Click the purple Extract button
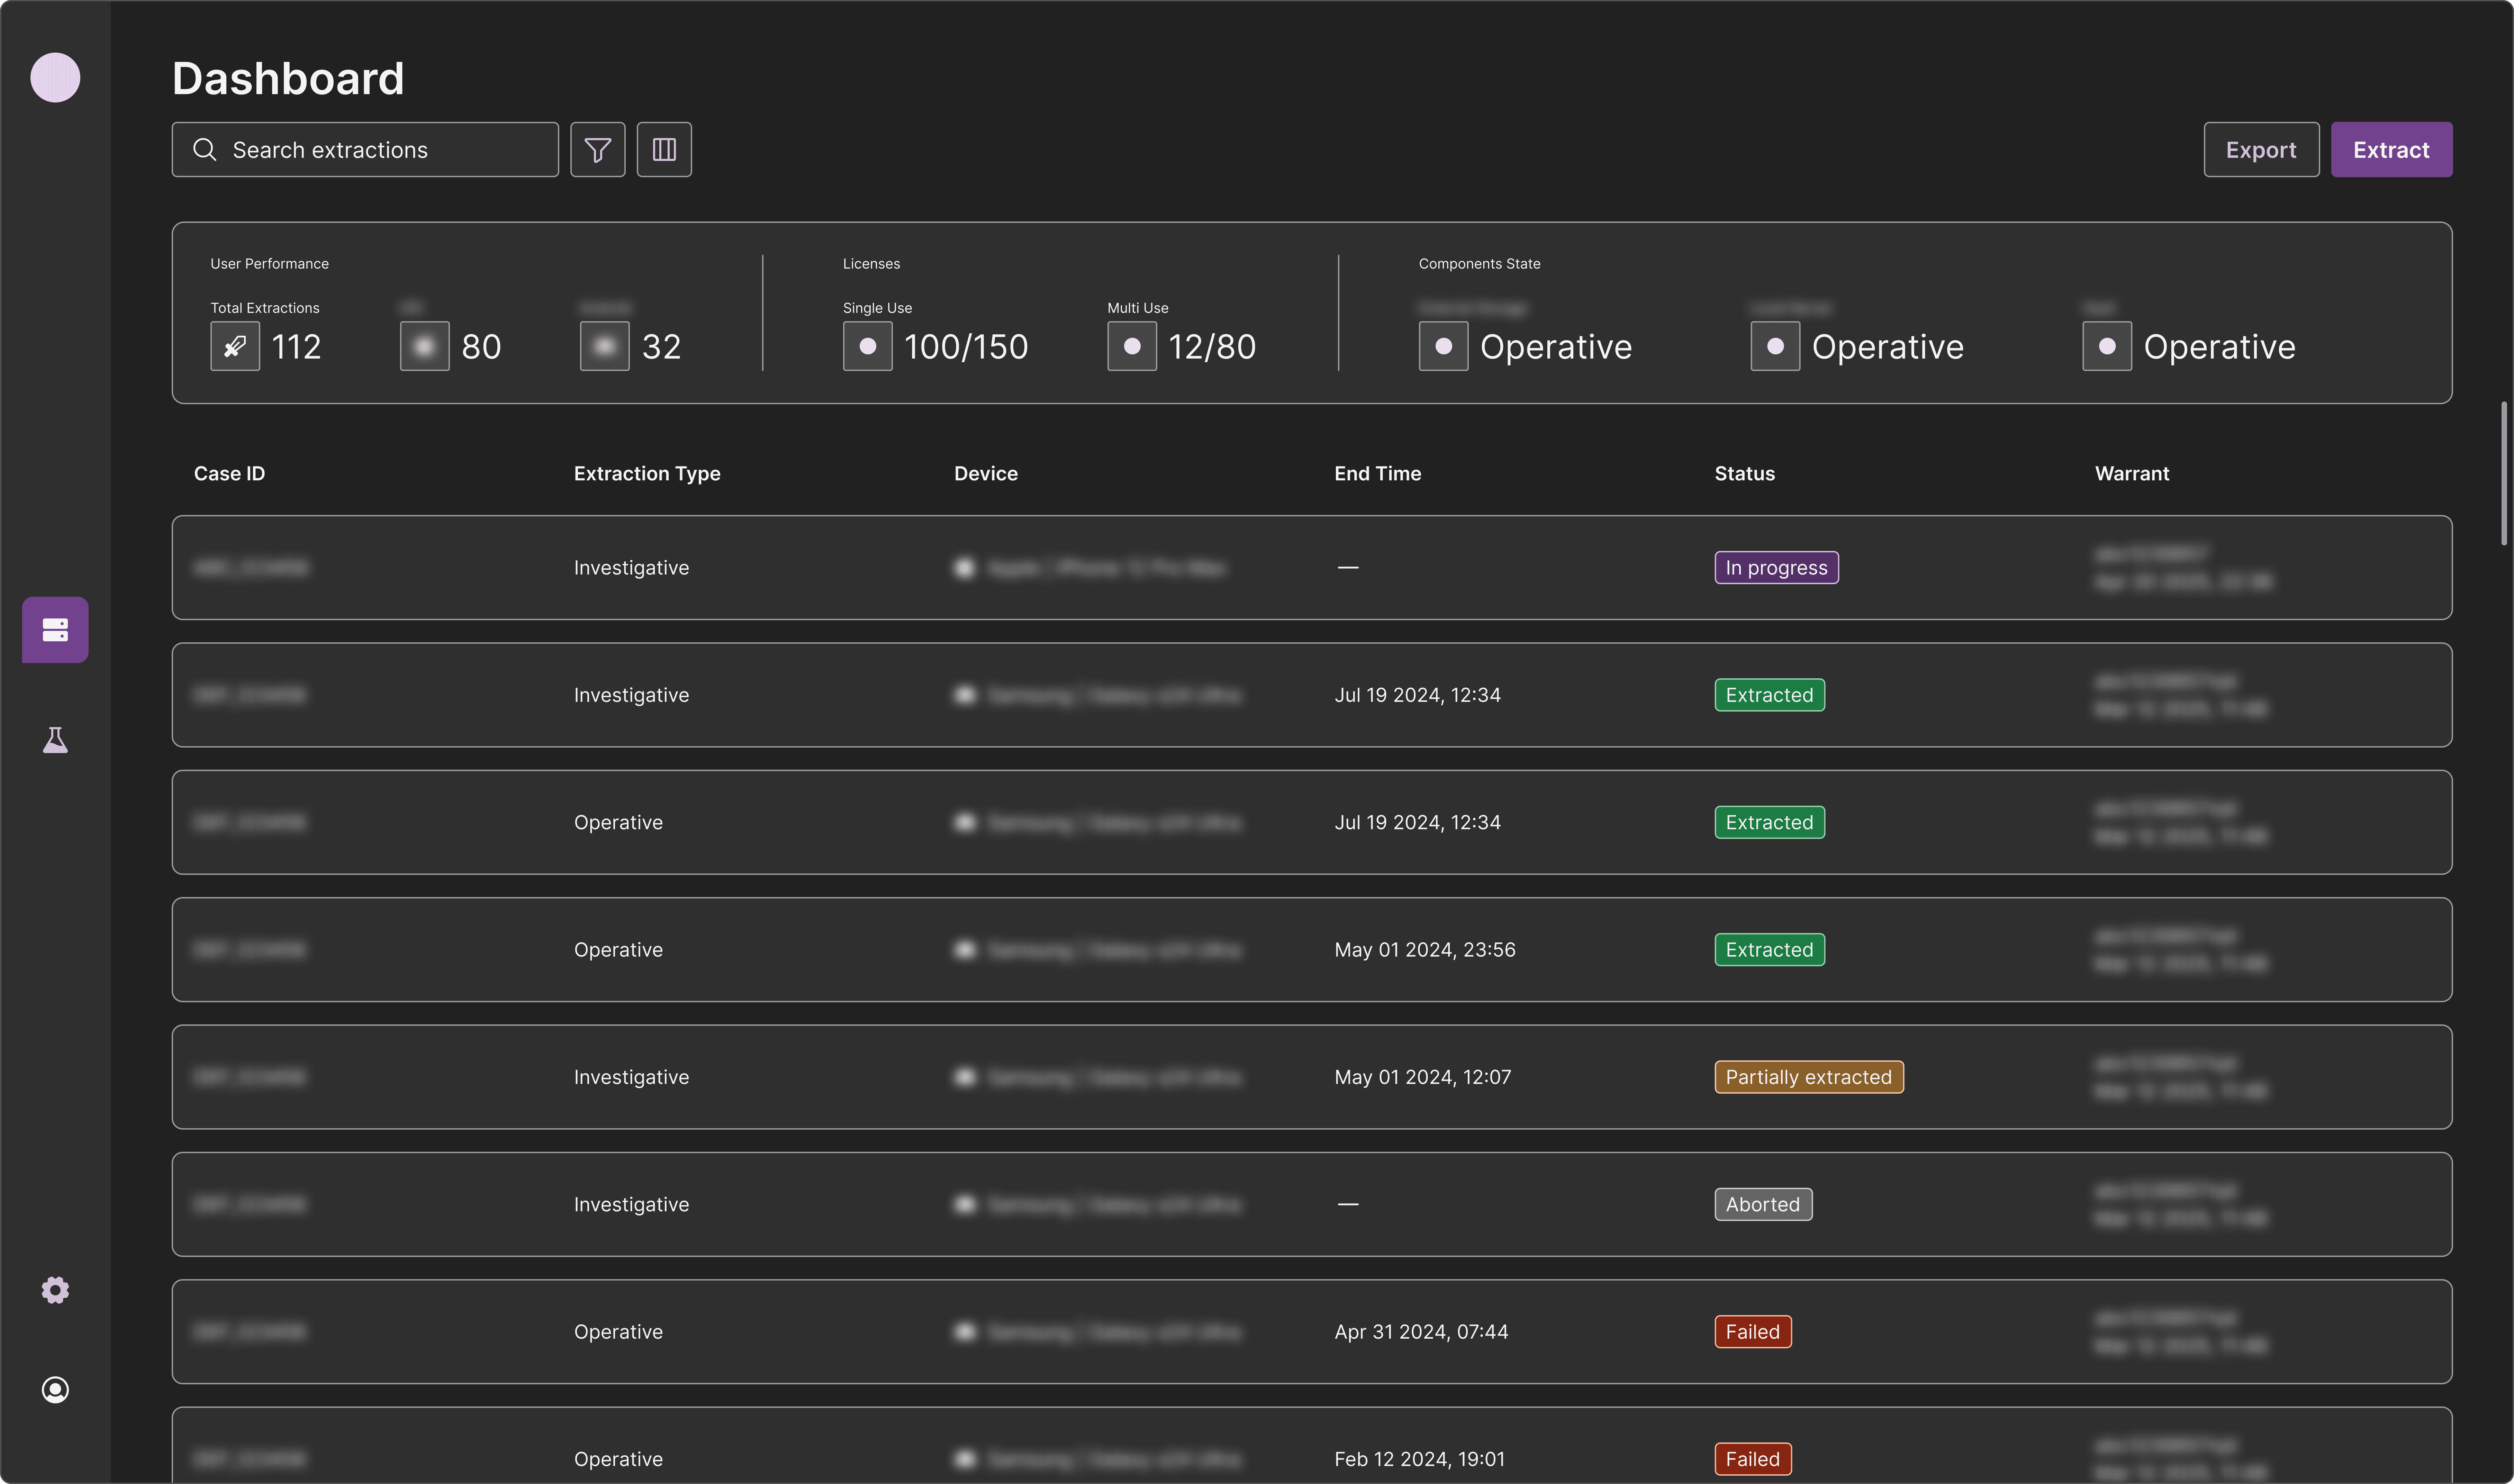The height and width of the screenshot is (1484, 2514). click(2391, 150)
